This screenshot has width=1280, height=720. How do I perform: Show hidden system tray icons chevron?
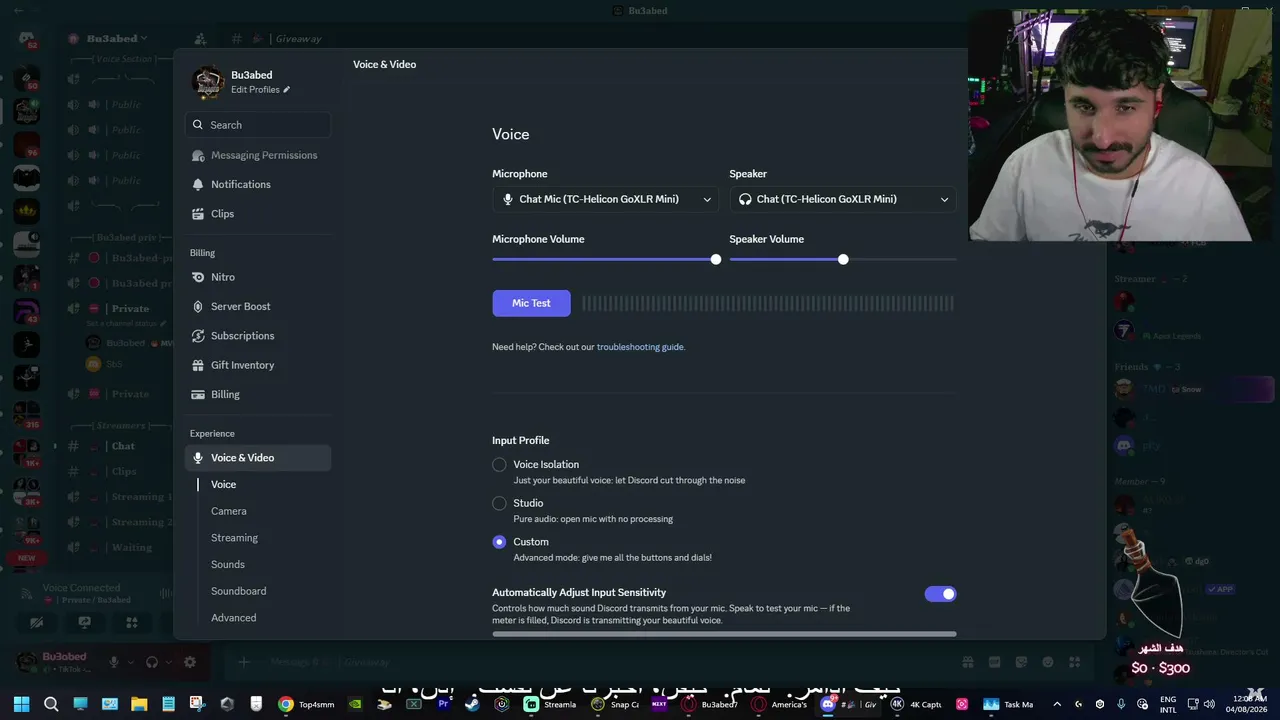tap(1057, 704)
